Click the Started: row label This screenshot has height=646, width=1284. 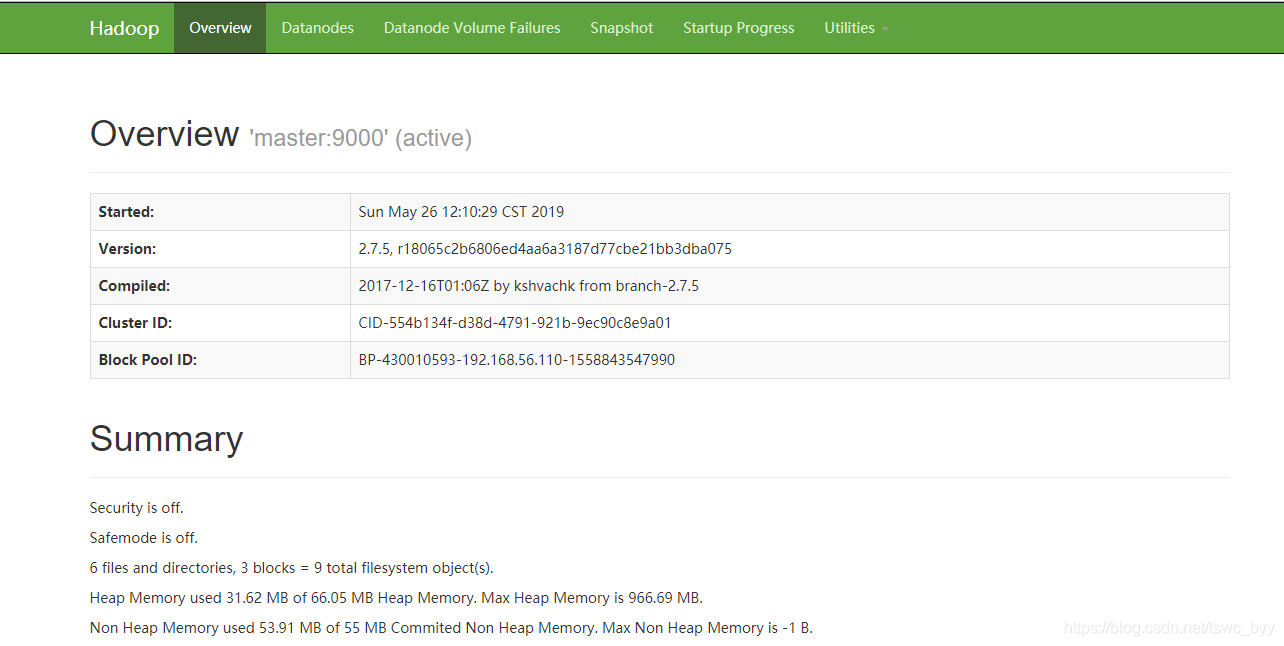(x=126, y=212)
